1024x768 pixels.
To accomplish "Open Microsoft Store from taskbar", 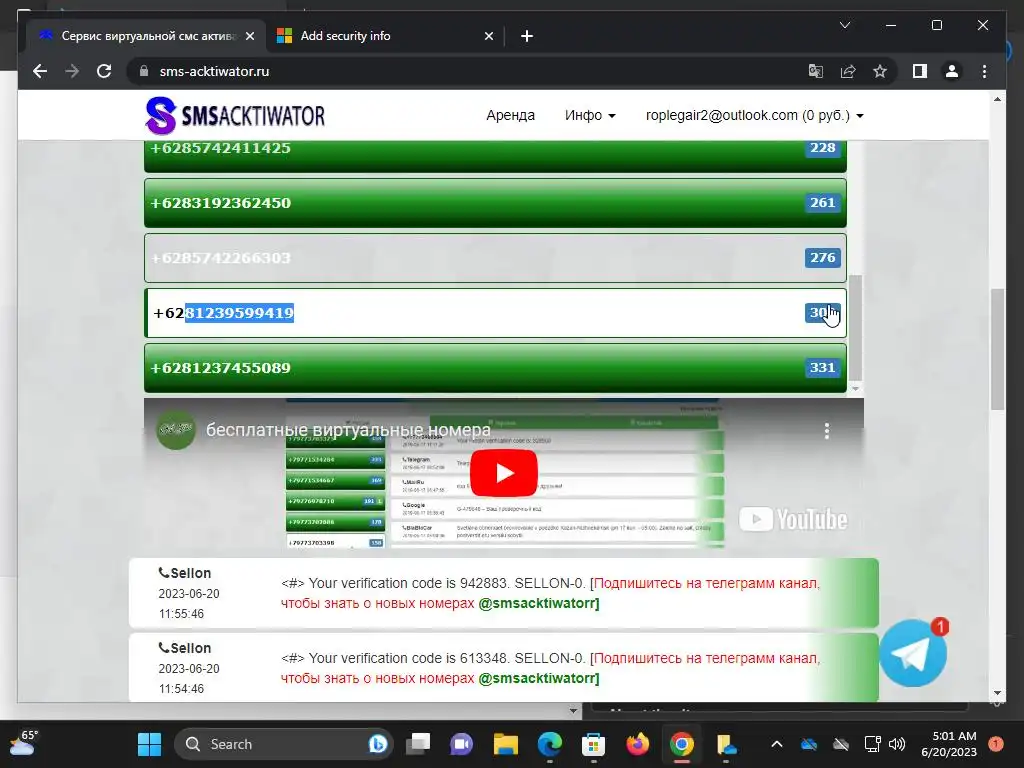I will [593, 744].
